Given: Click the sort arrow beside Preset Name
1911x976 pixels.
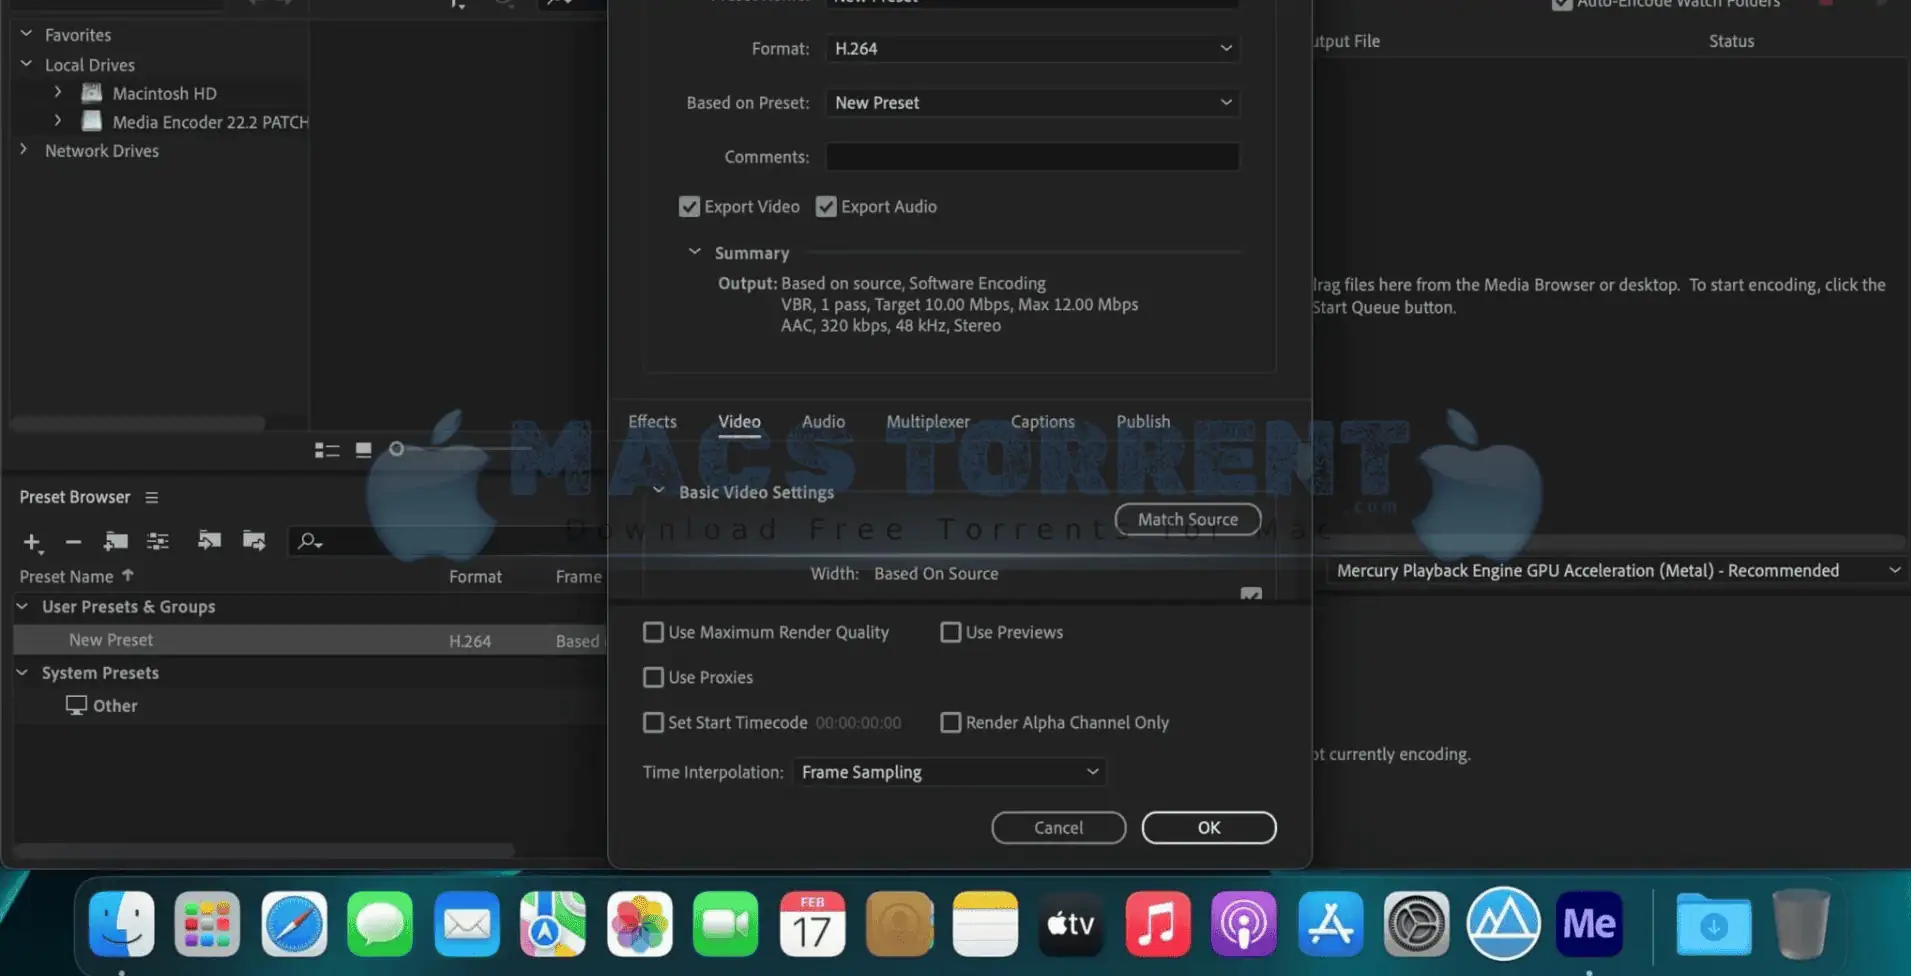Looking at the screenshot, I should 127,575.
